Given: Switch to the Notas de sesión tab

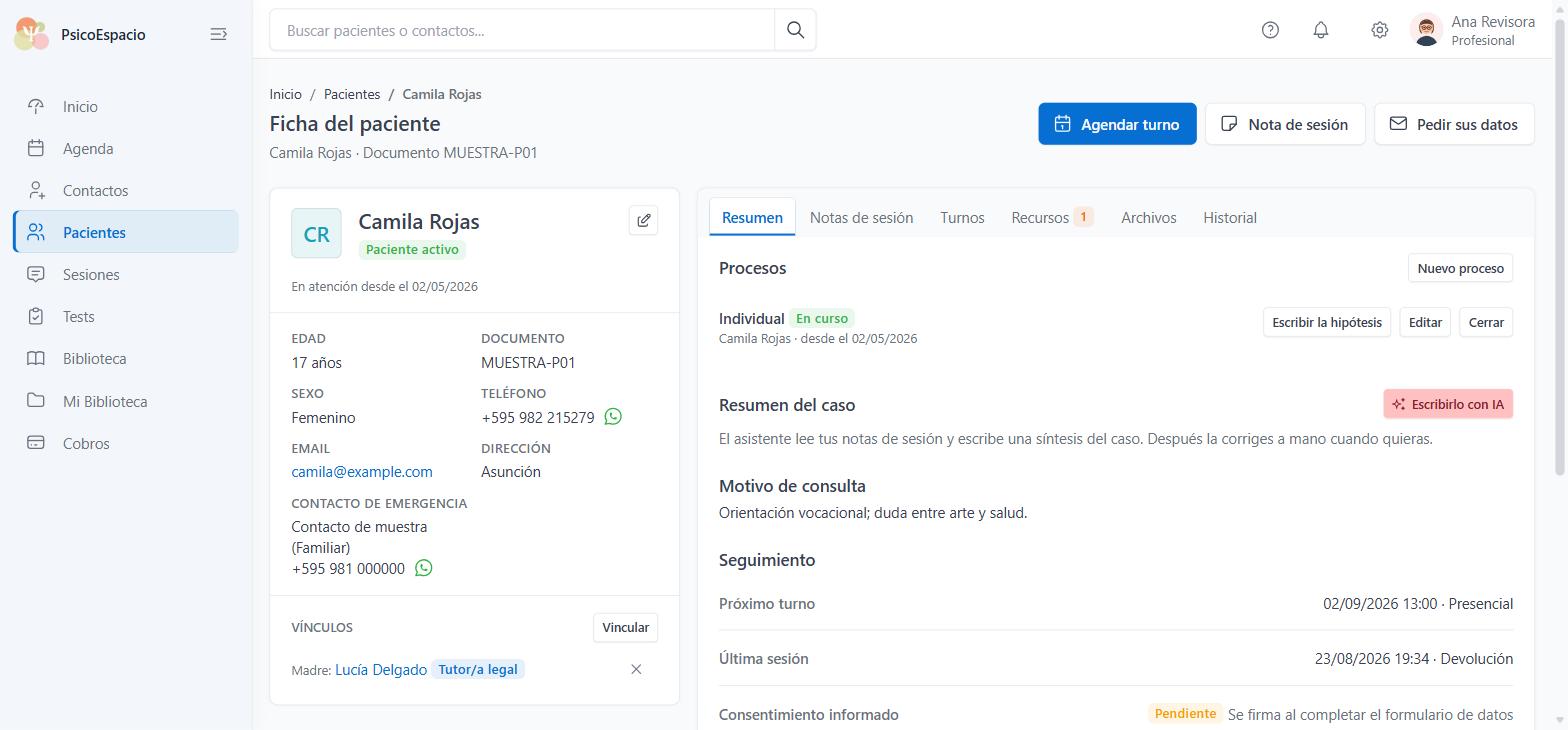Looking at the screenshot, I should [861, 217].
